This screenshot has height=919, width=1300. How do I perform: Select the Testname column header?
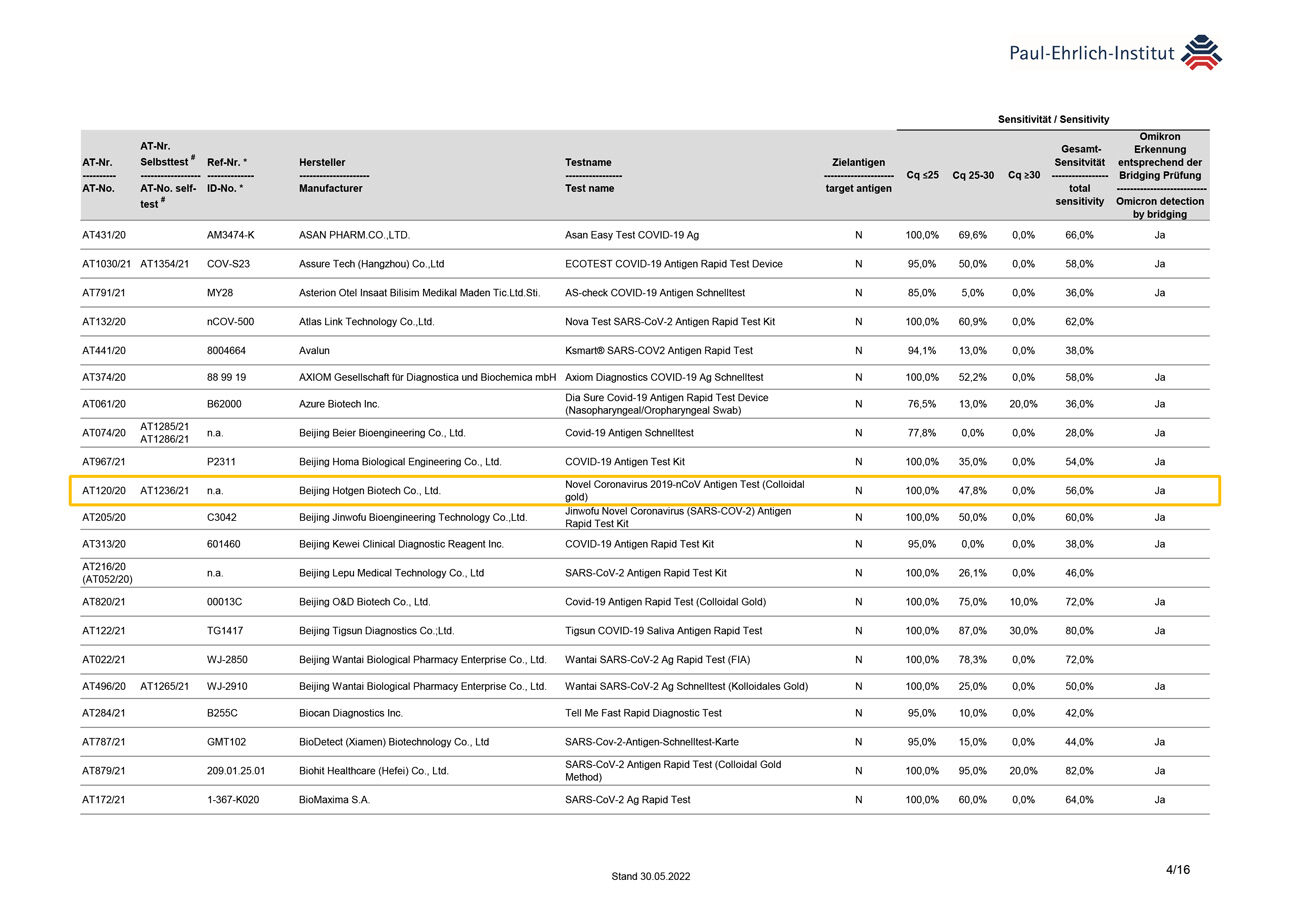coord(589,175)
